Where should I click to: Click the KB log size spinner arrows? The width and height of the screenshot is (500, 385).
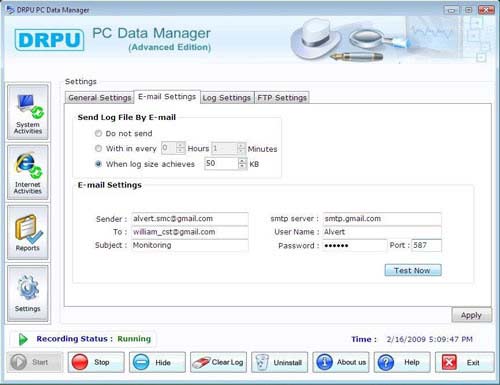pyautogui.click(x=243, y=164)
